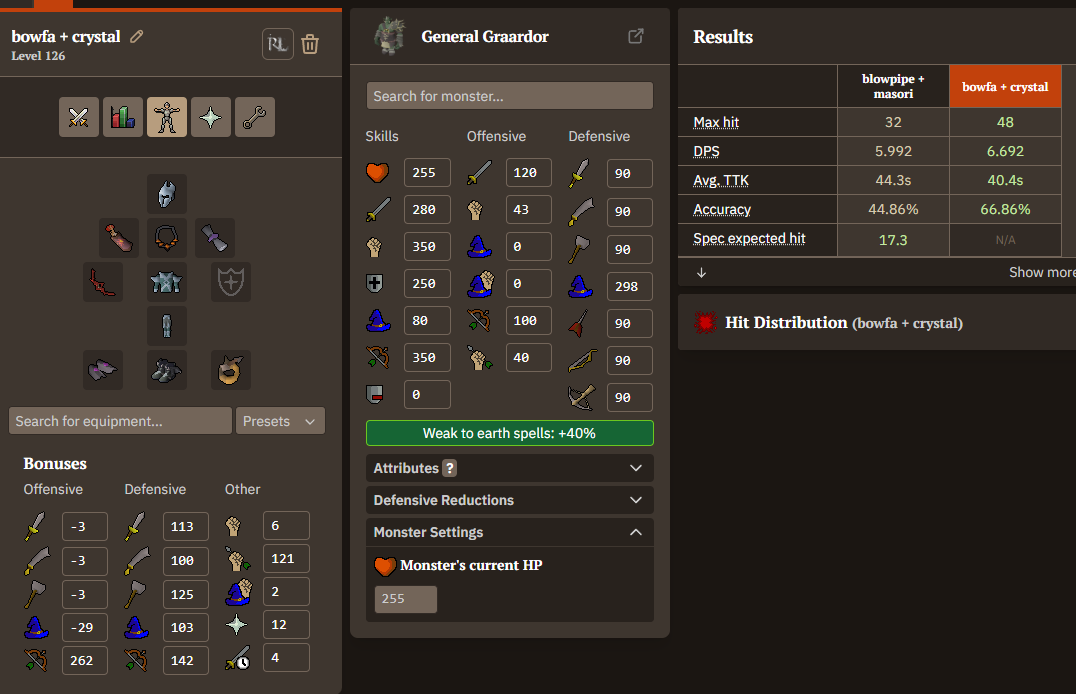Click the Hit Distribution splat icon
The width and height of the screenshot is (1076, 694).
705,322
